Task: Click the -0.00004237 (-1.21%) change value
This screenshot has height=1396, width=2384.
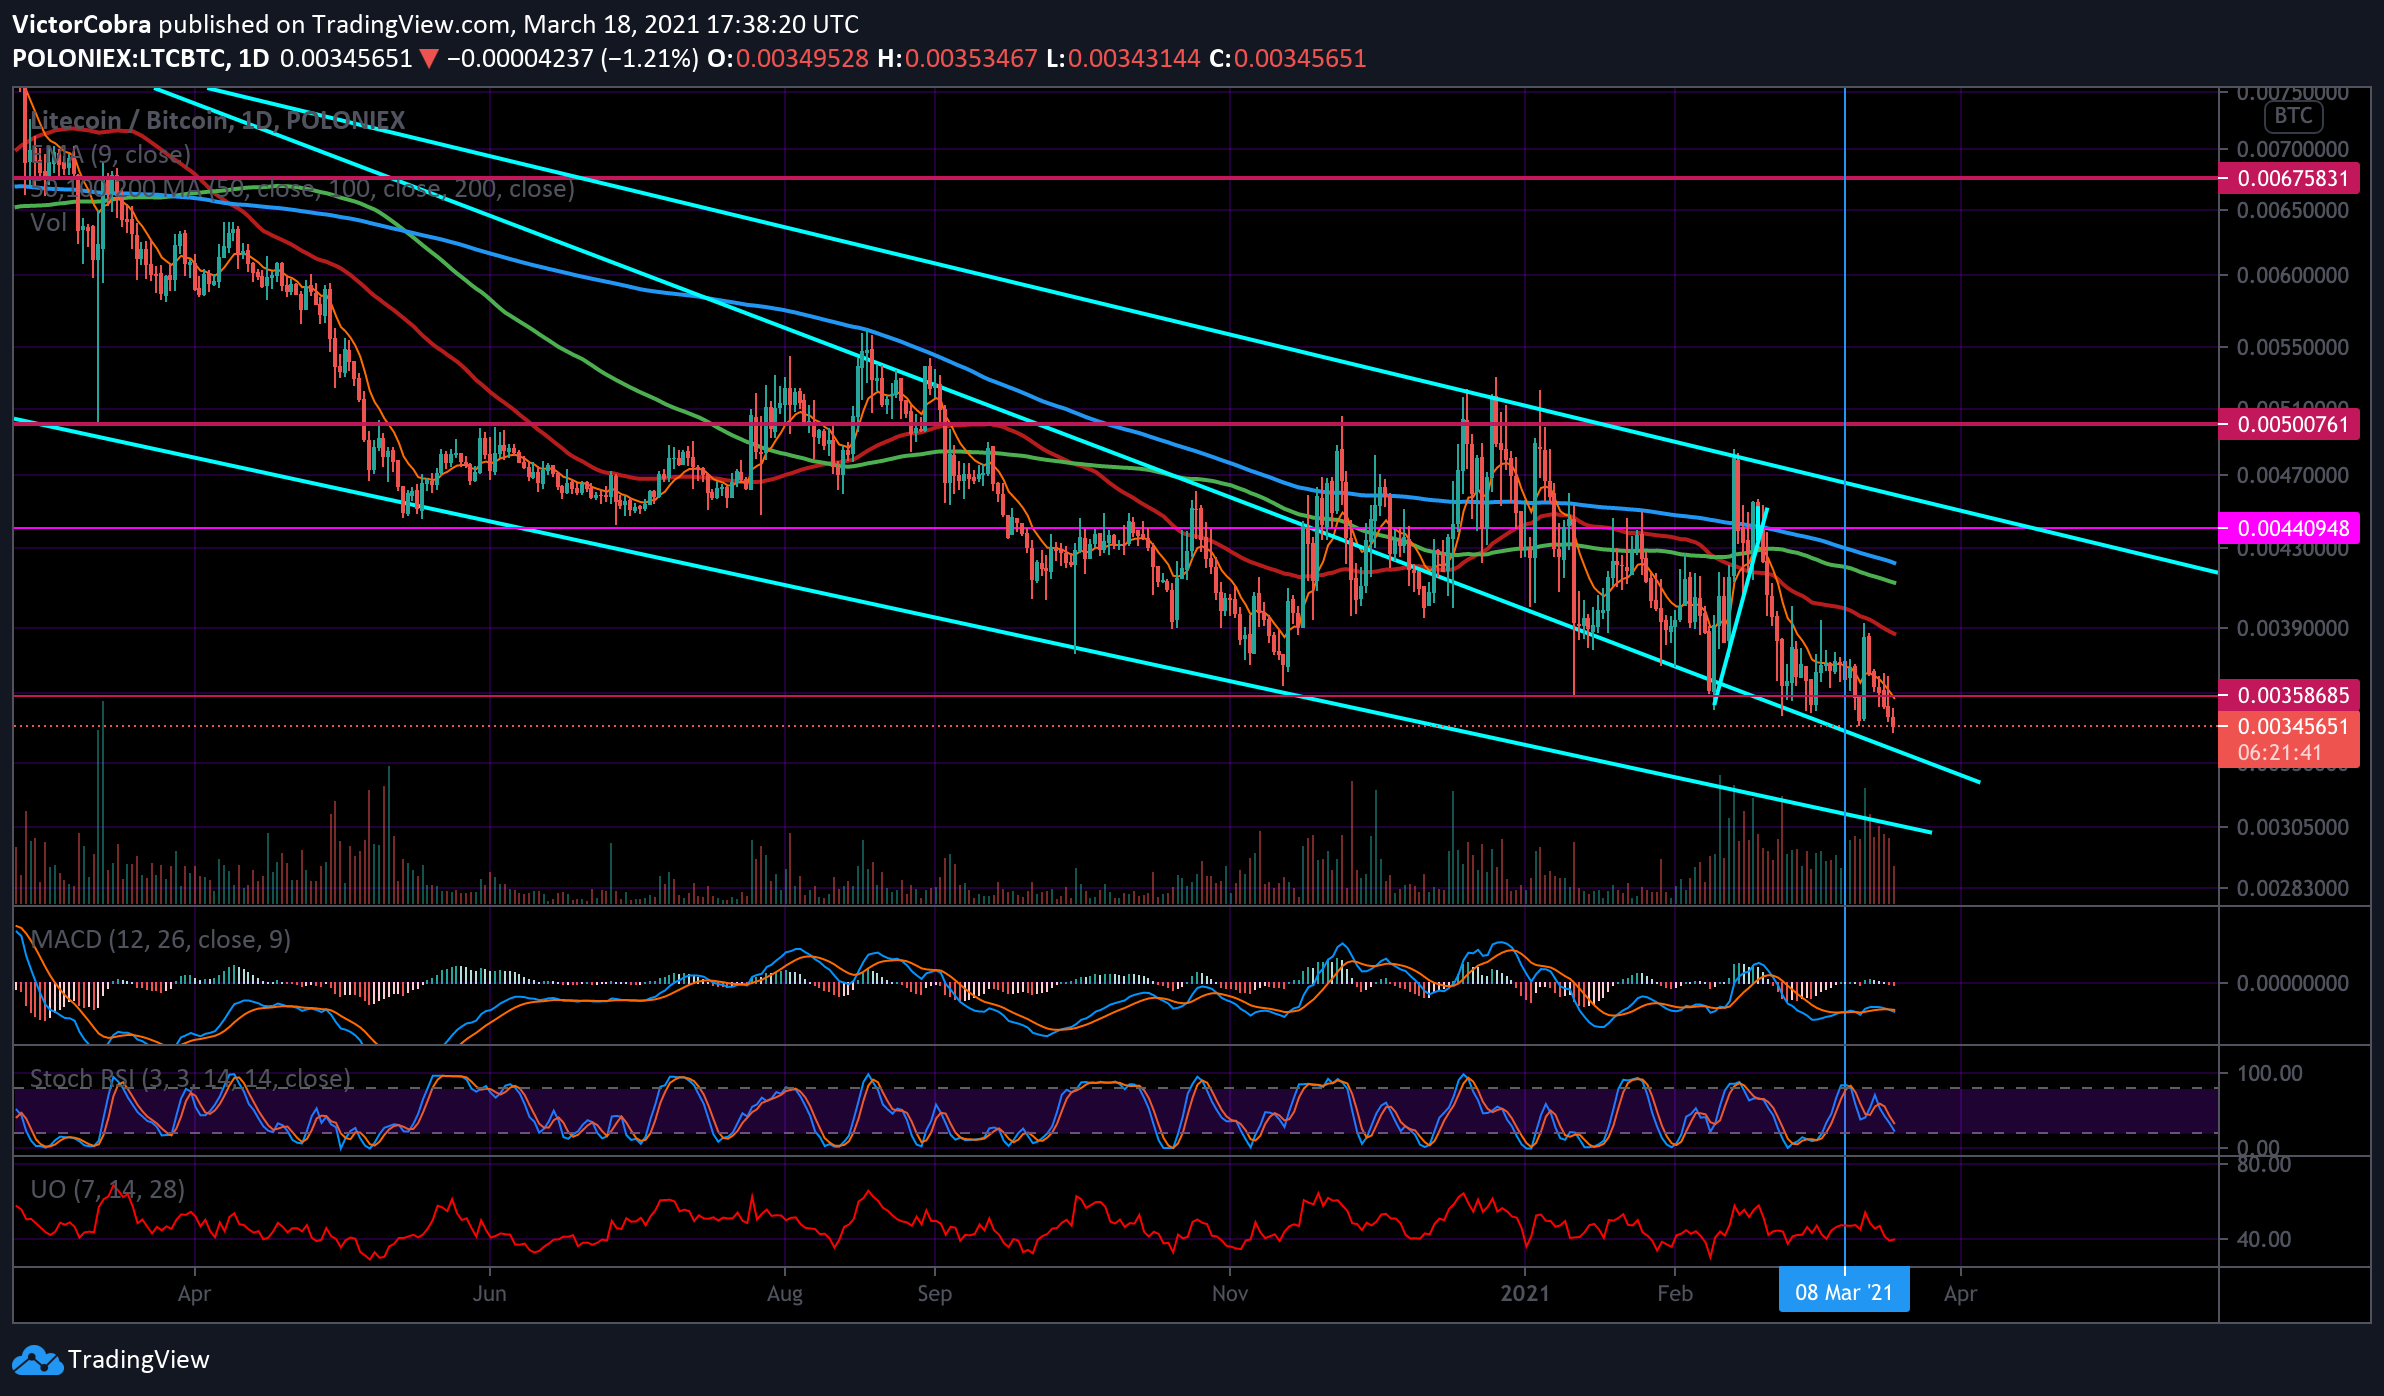Action: tap(572, 58)
